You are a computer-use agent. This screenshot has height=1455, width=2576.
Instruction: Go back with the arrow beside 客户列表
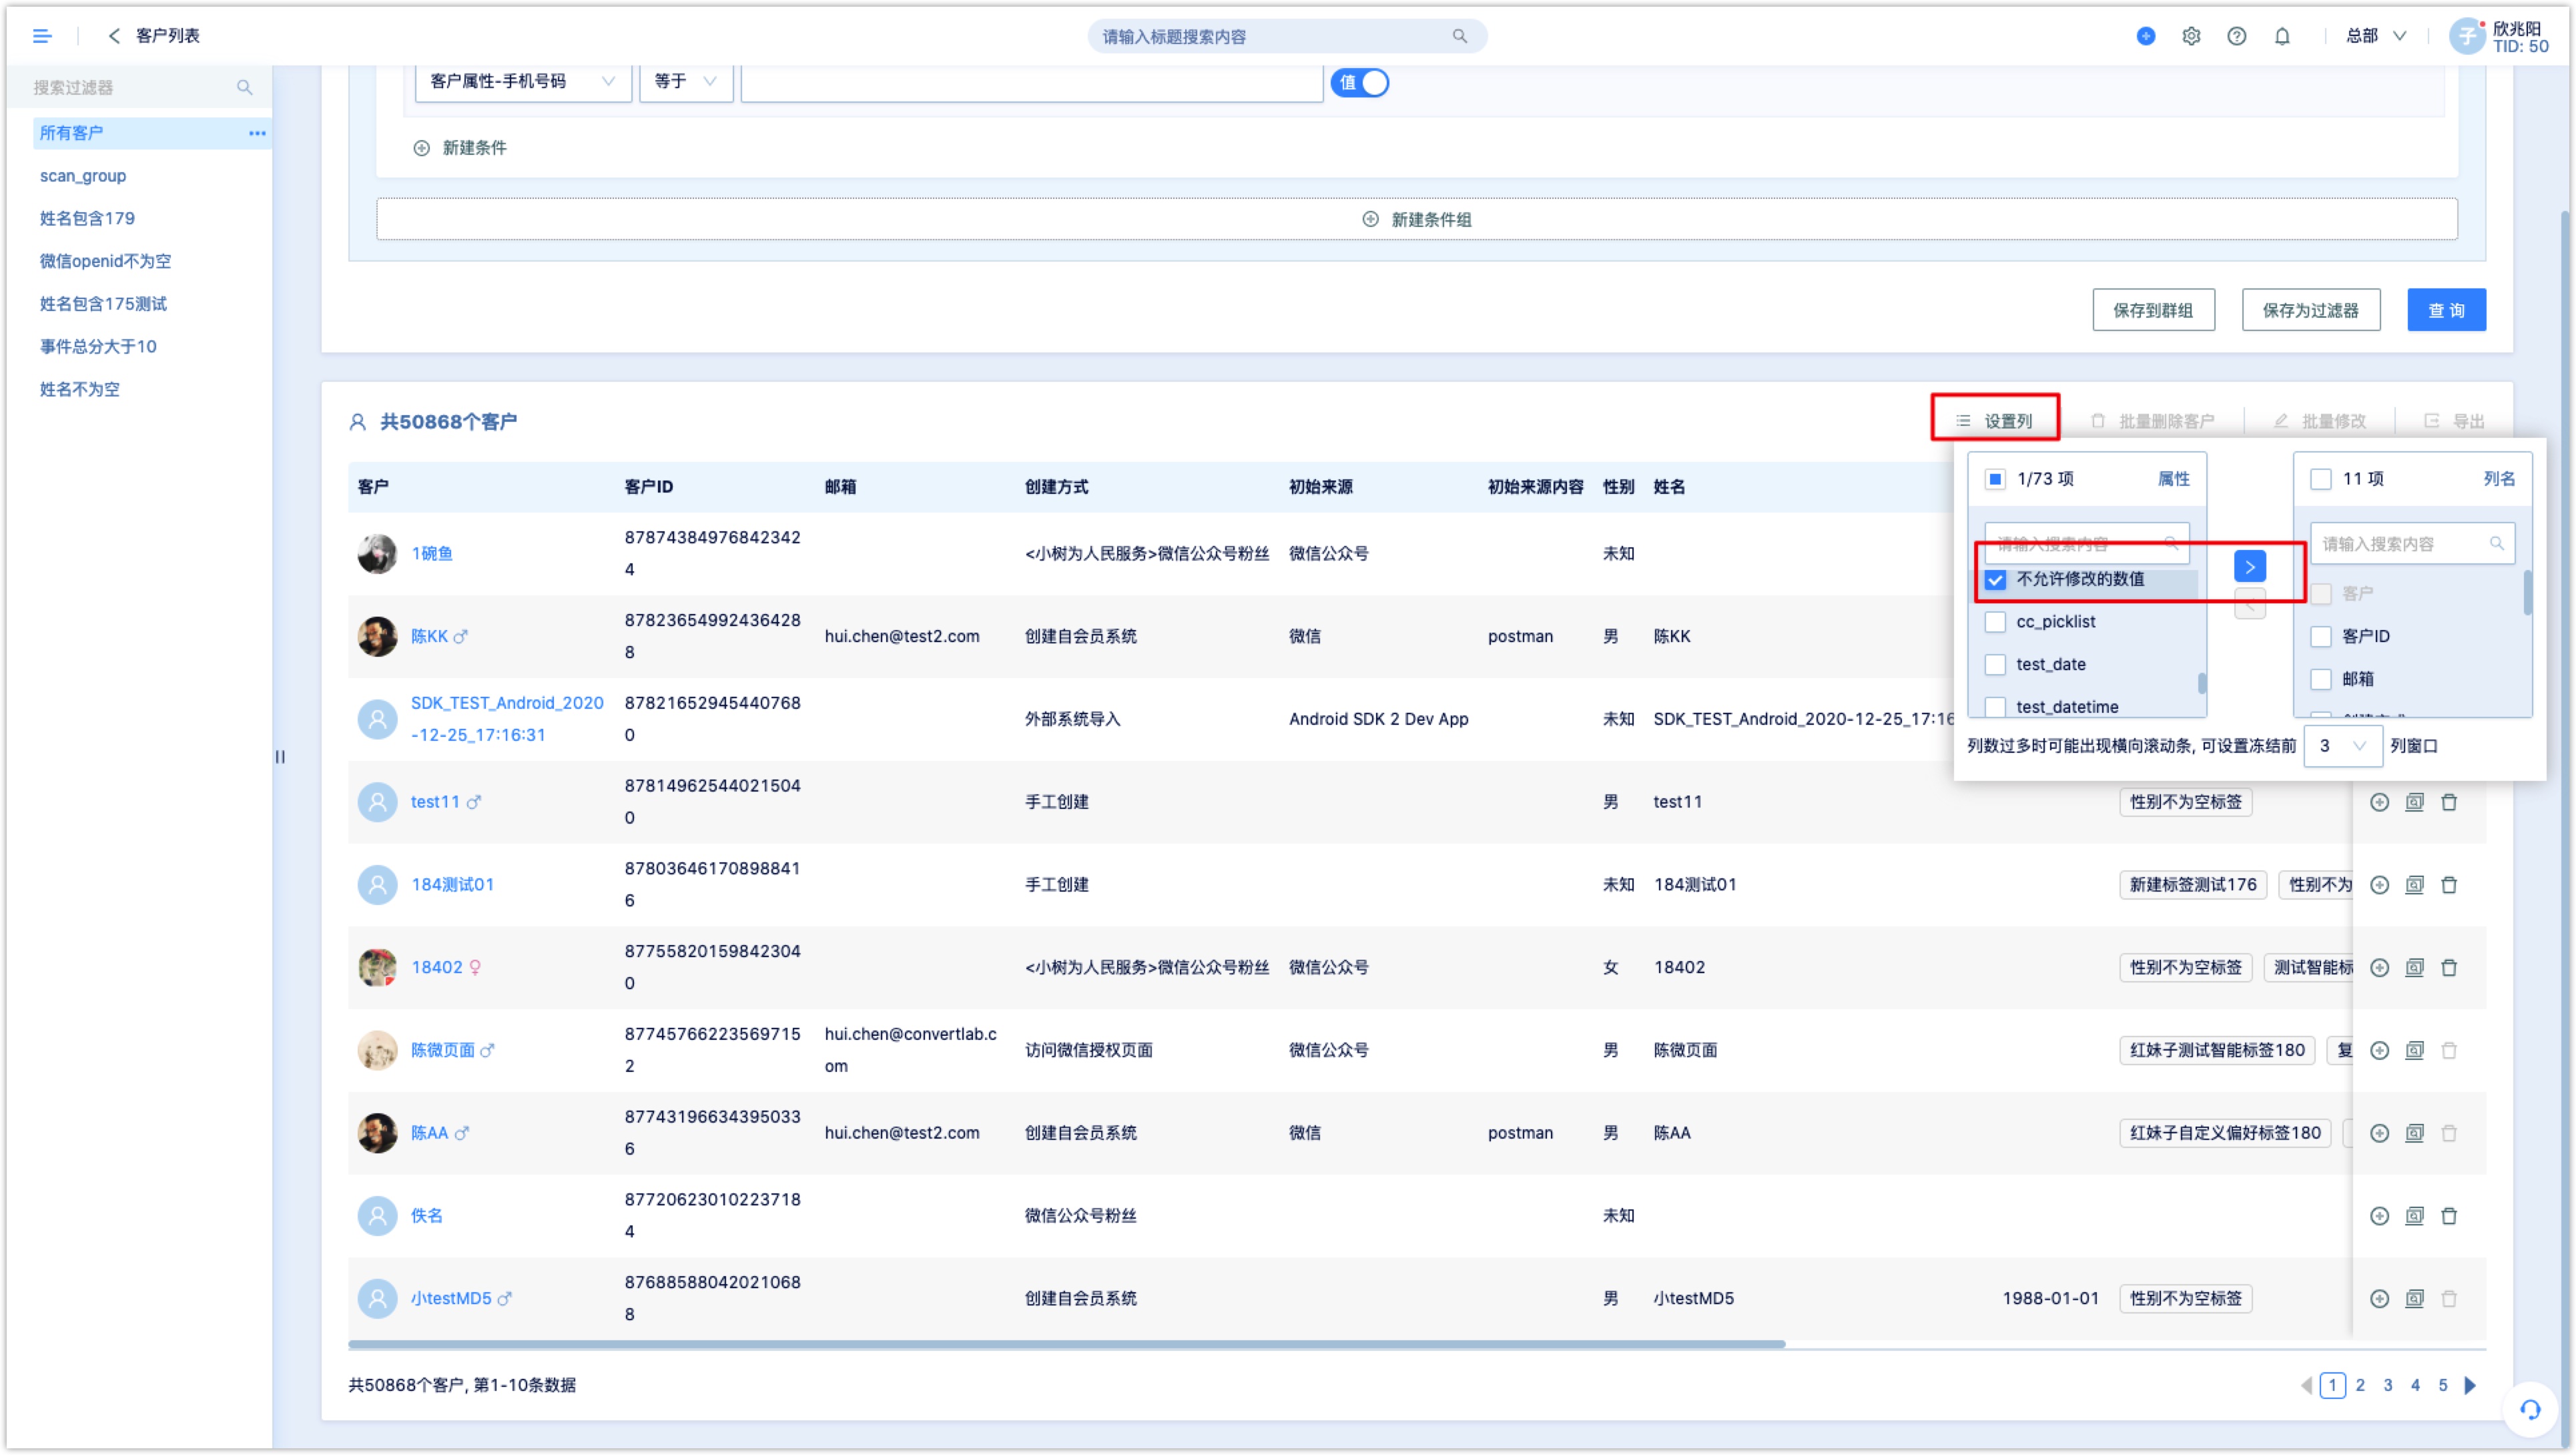tap(114, 36)
